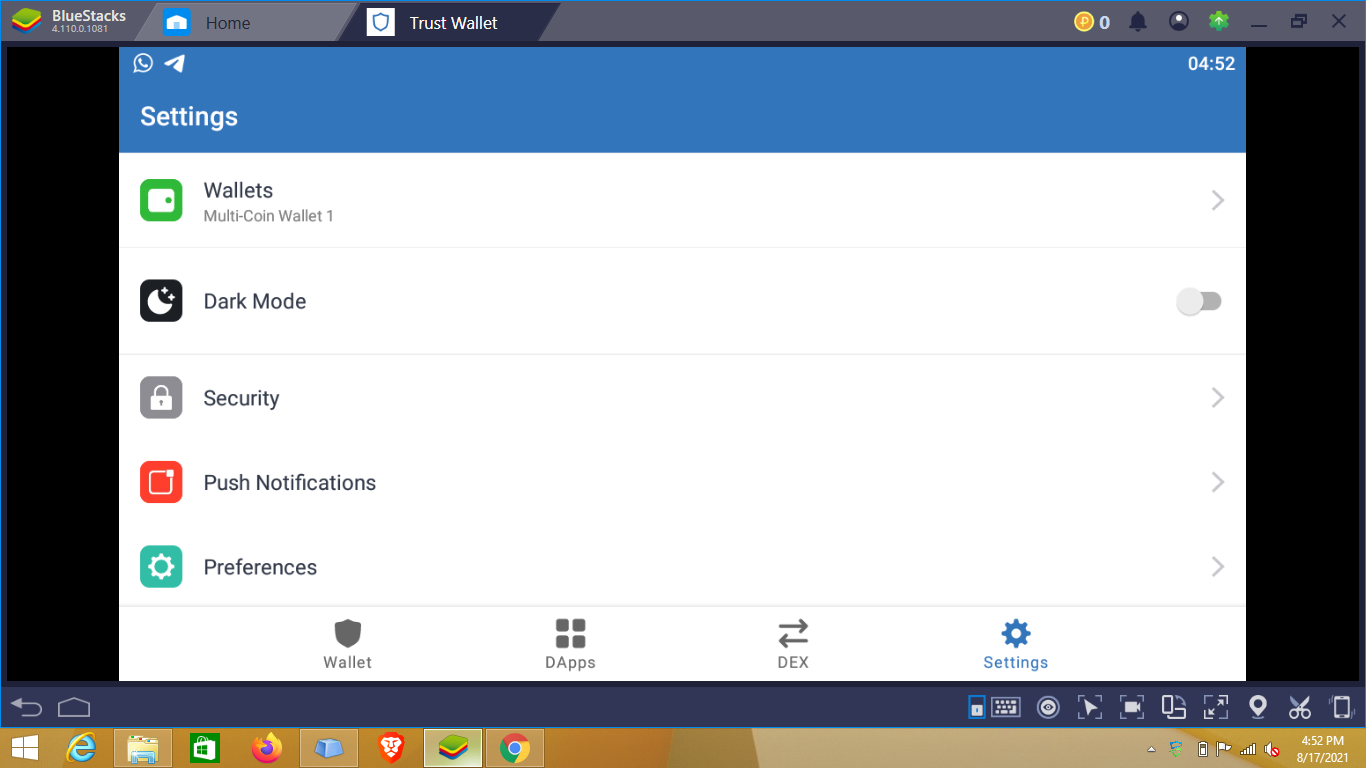Open the taskbar clock showing 4:52 PM
Image resolution: width=1366 pixels, height=768 pixels.
click(1323, 749)
